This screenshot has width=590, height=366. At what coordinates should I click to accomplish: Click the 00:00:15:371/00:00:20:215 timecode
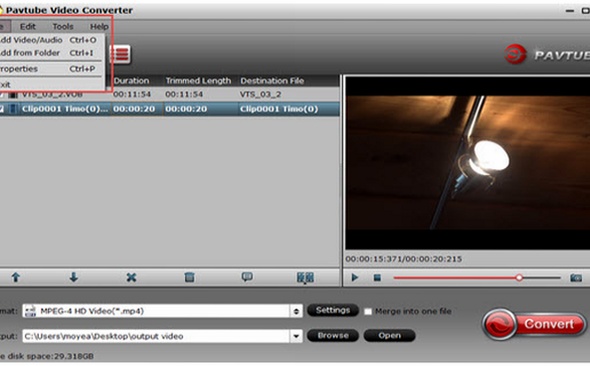[404, 259]
